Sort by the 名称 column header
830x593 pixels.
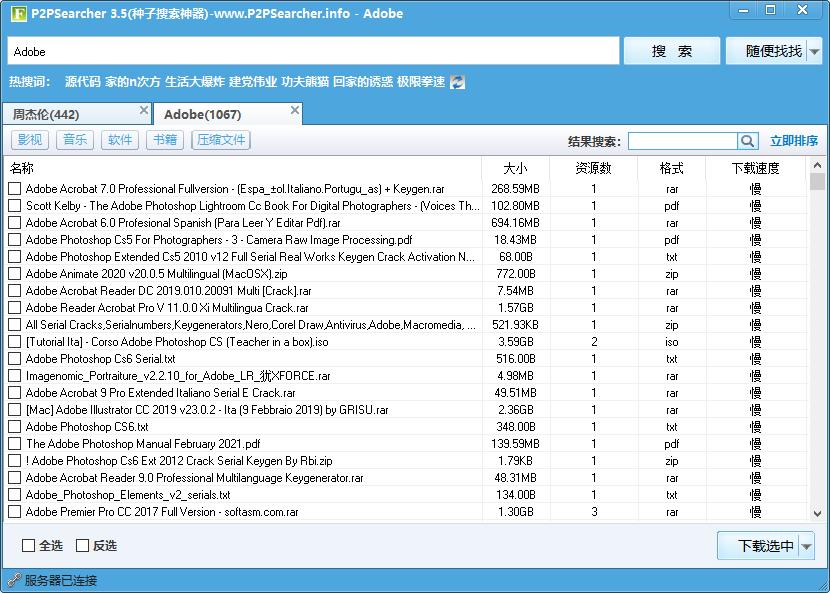pos(242,168)
